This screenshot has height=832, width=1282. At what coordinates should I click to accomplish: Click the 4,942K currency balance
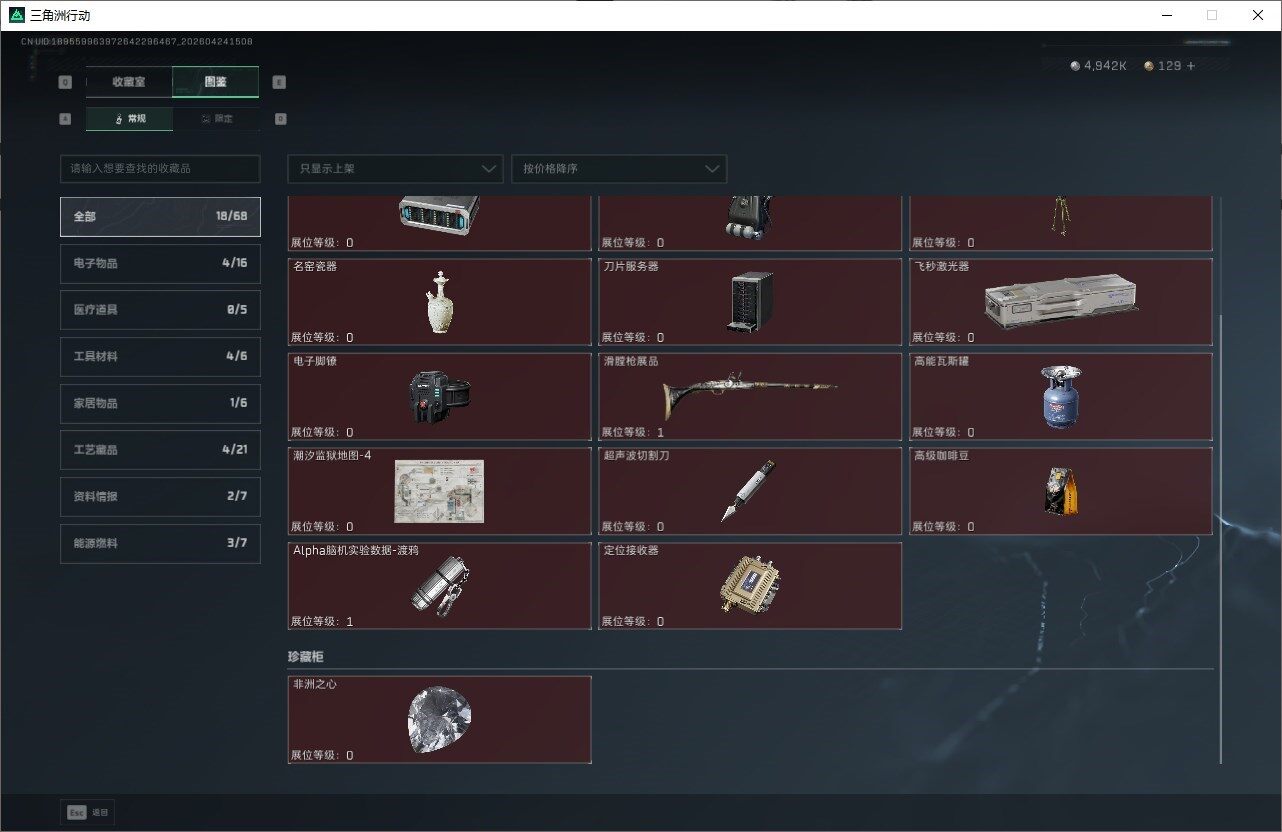(1105, 66)
